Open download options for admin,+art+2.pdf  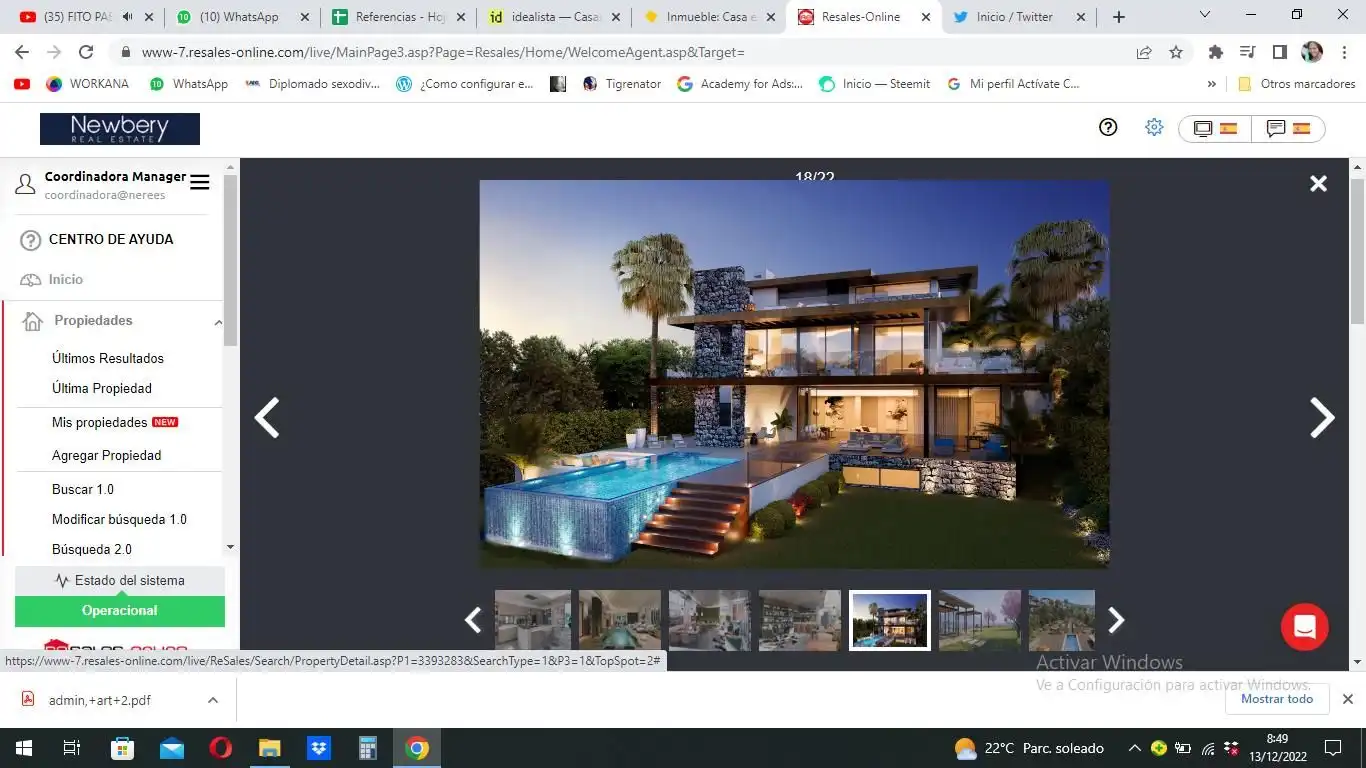click(x=213, y=700)
